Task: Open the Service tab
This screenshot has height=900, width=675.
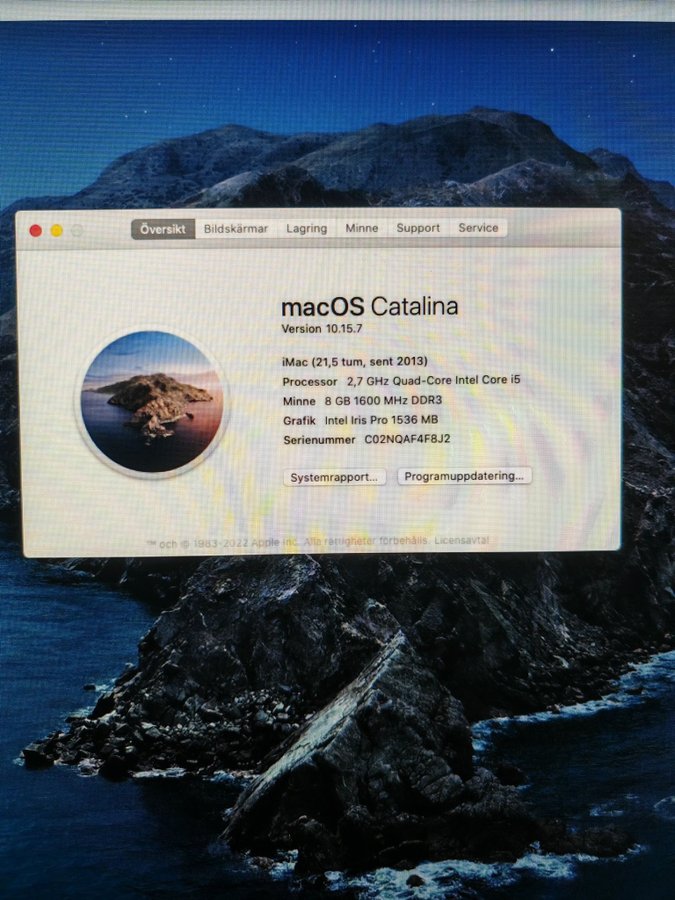Action: 478,229
